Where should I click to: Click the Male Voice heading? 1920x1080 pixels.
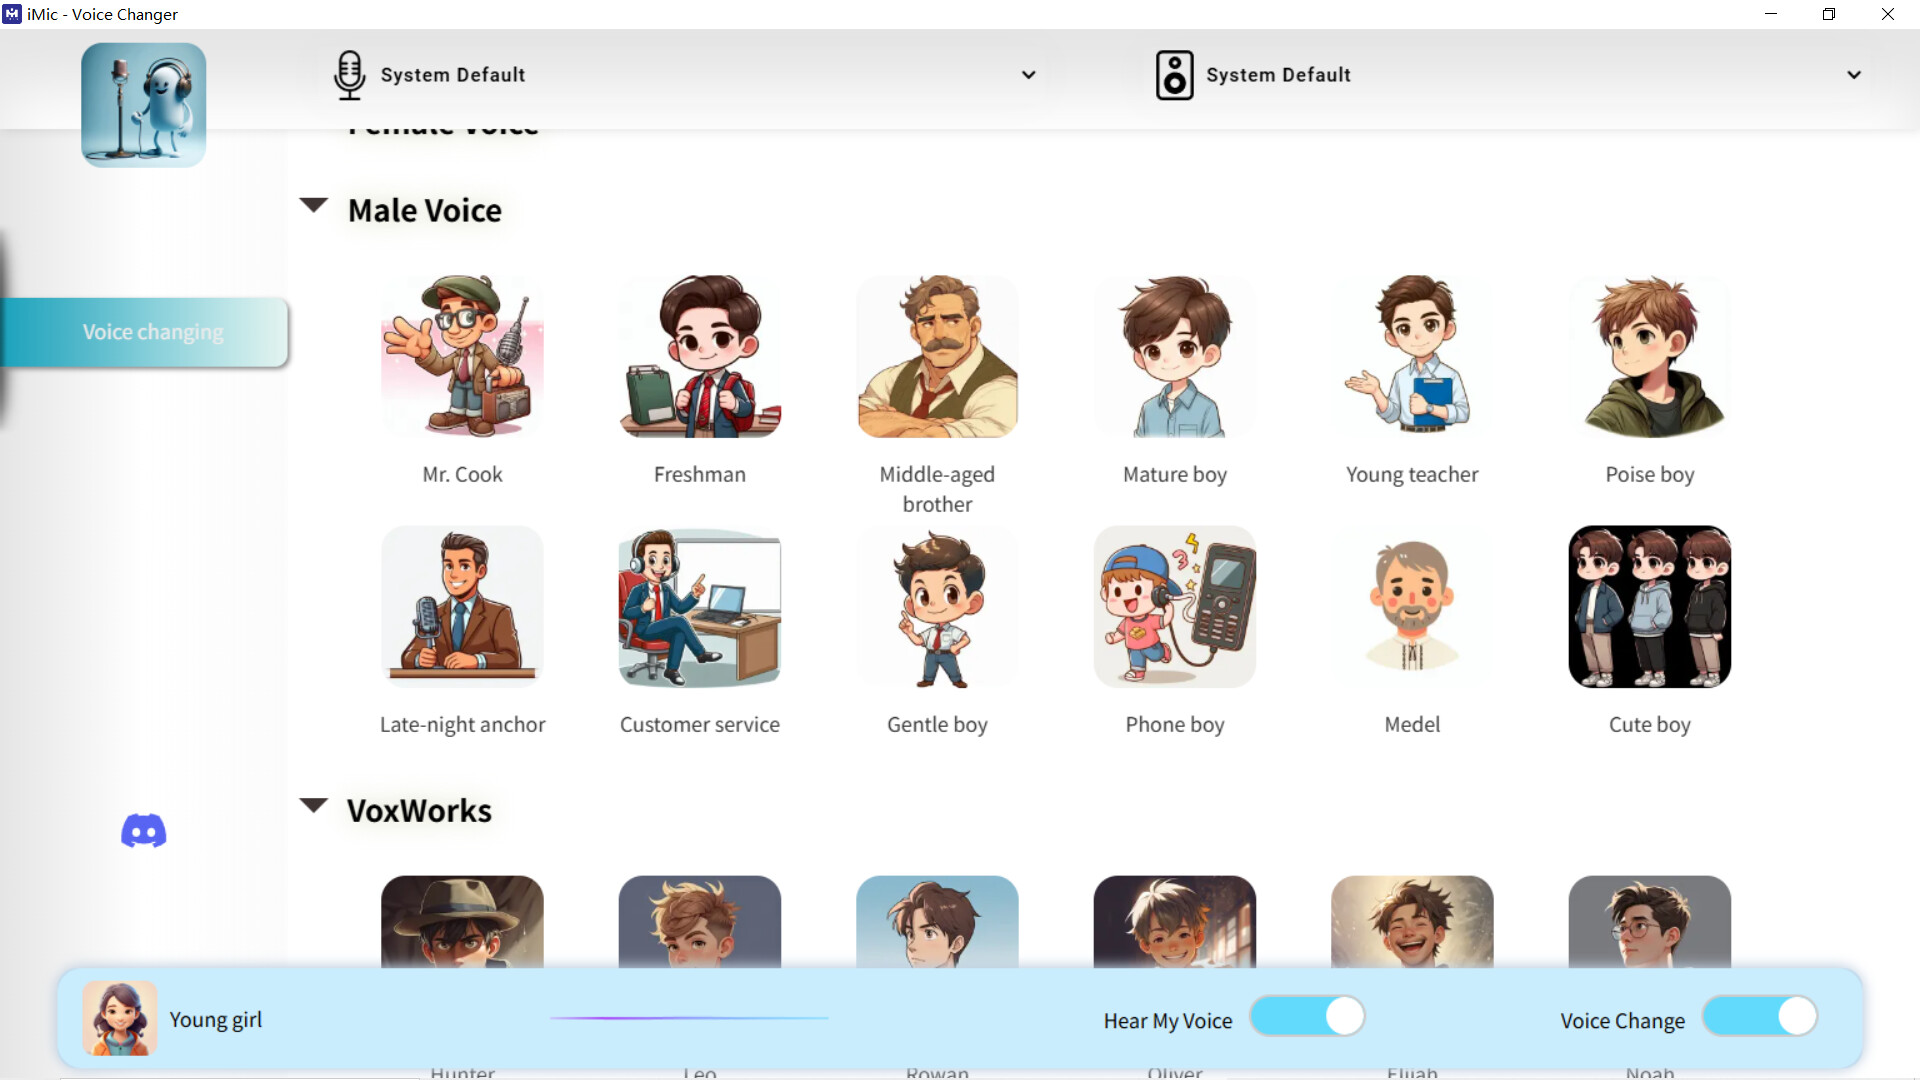pos(425,211)
